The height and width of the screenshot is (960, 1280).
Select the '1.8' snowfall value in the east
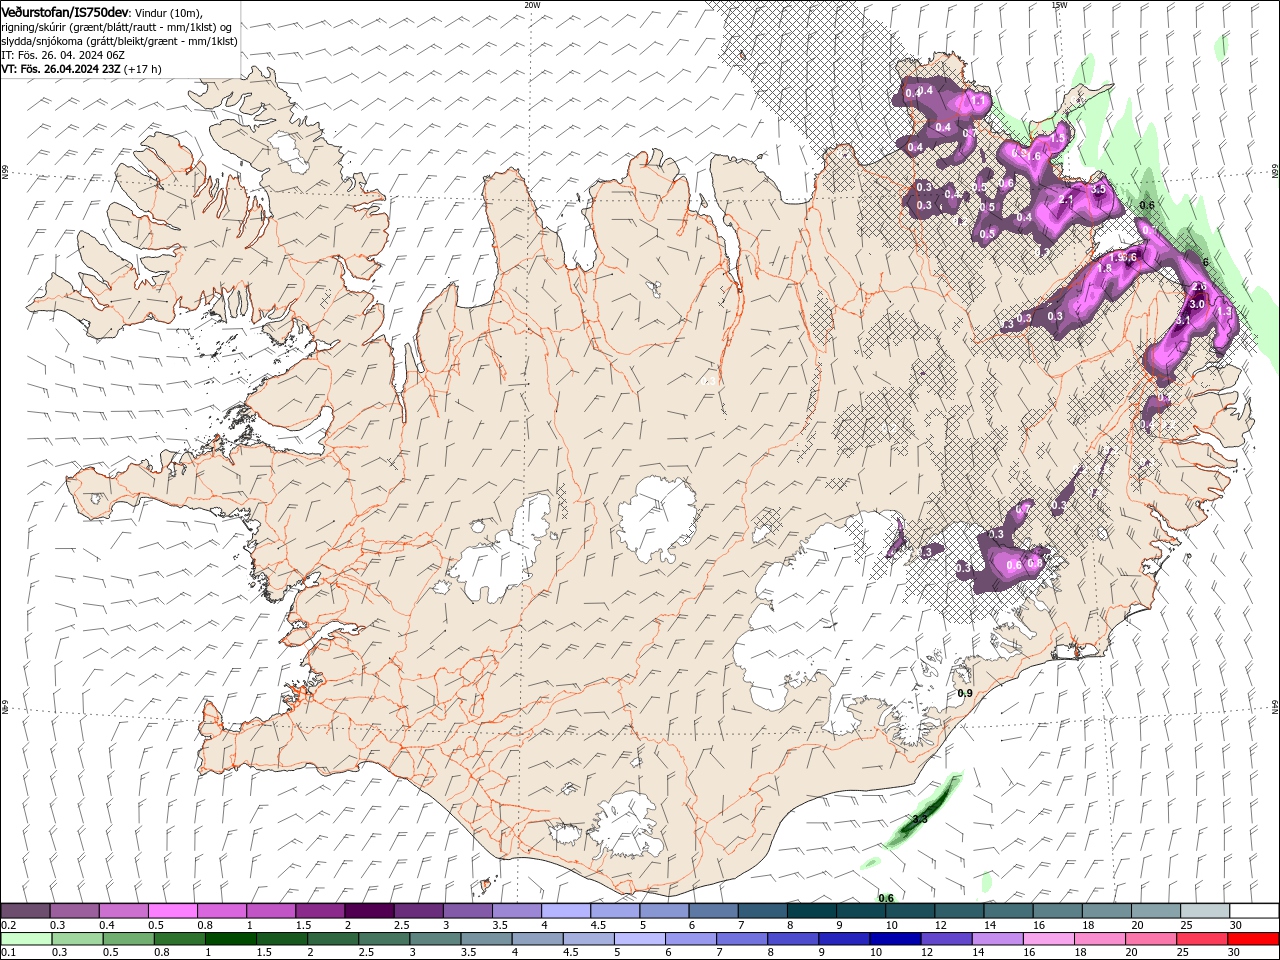tap(1105, 268)
